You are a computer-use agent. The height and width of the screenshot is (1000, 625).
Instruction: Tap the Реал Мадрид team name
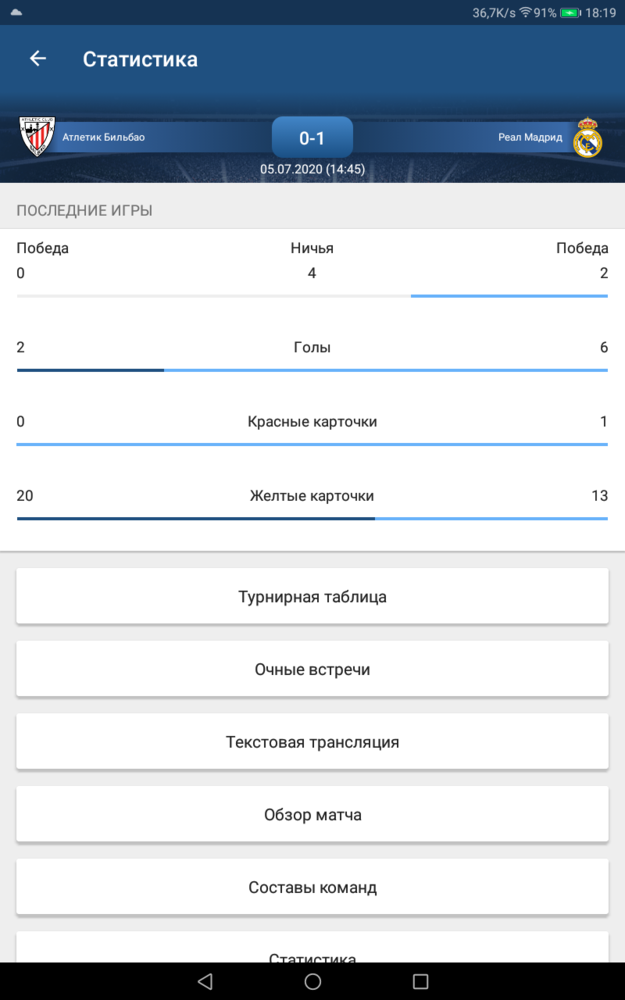coord(531,137)
